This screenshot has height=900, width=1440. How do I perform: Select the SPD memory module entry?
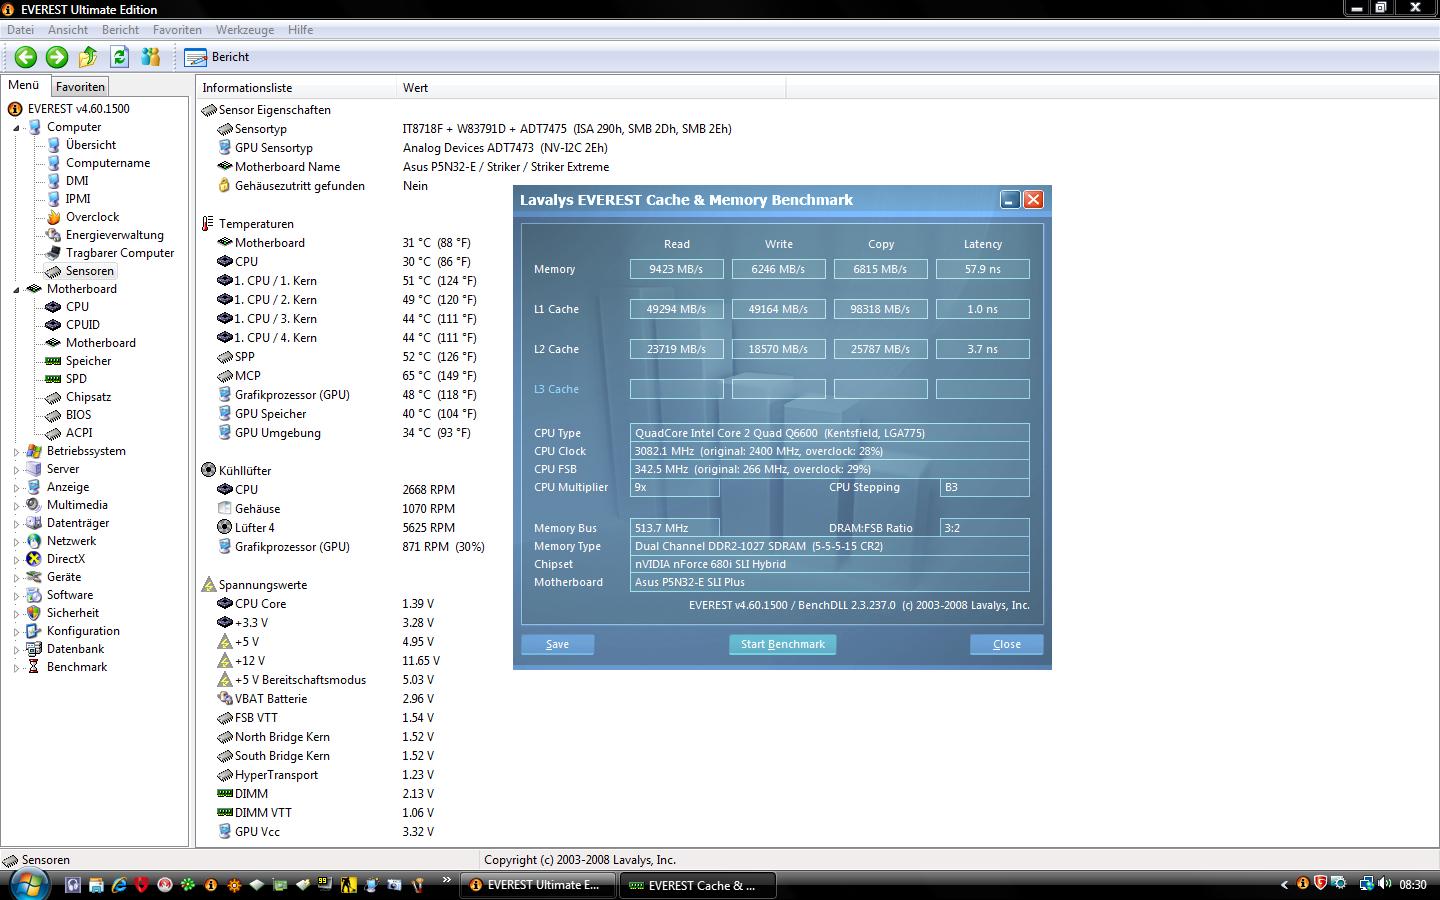76,379
